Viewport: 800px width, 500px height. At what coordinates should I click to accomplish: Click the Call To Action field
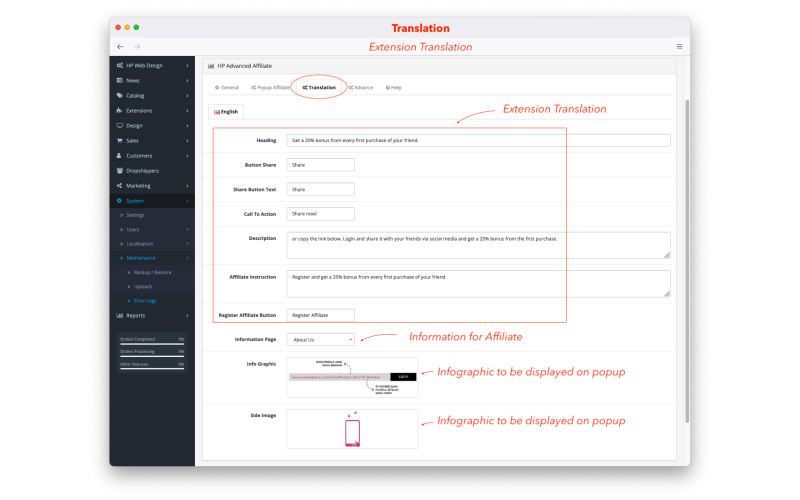point(320,214)
